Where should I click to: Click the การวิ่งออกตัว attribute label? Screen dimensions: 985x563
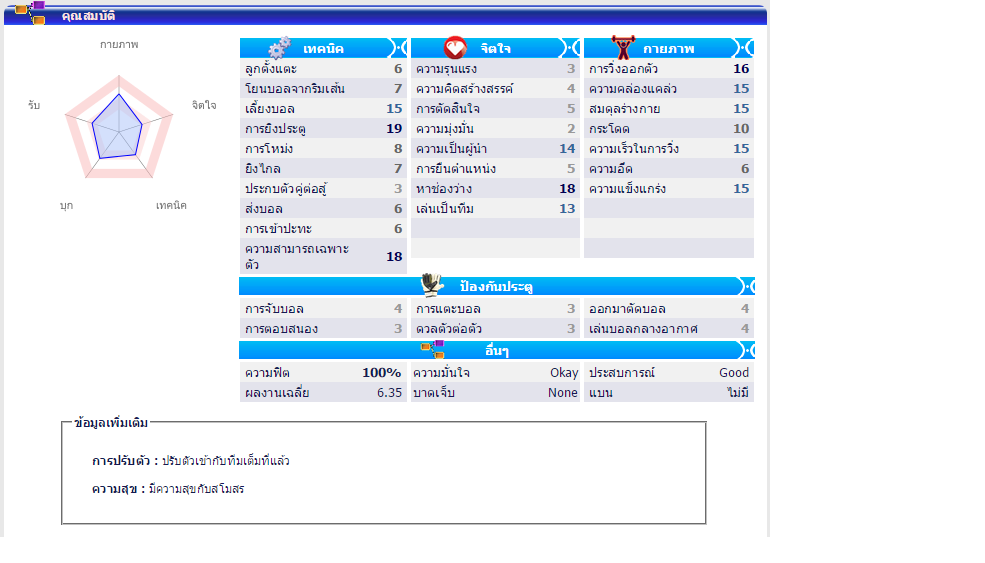click(623, 68)
